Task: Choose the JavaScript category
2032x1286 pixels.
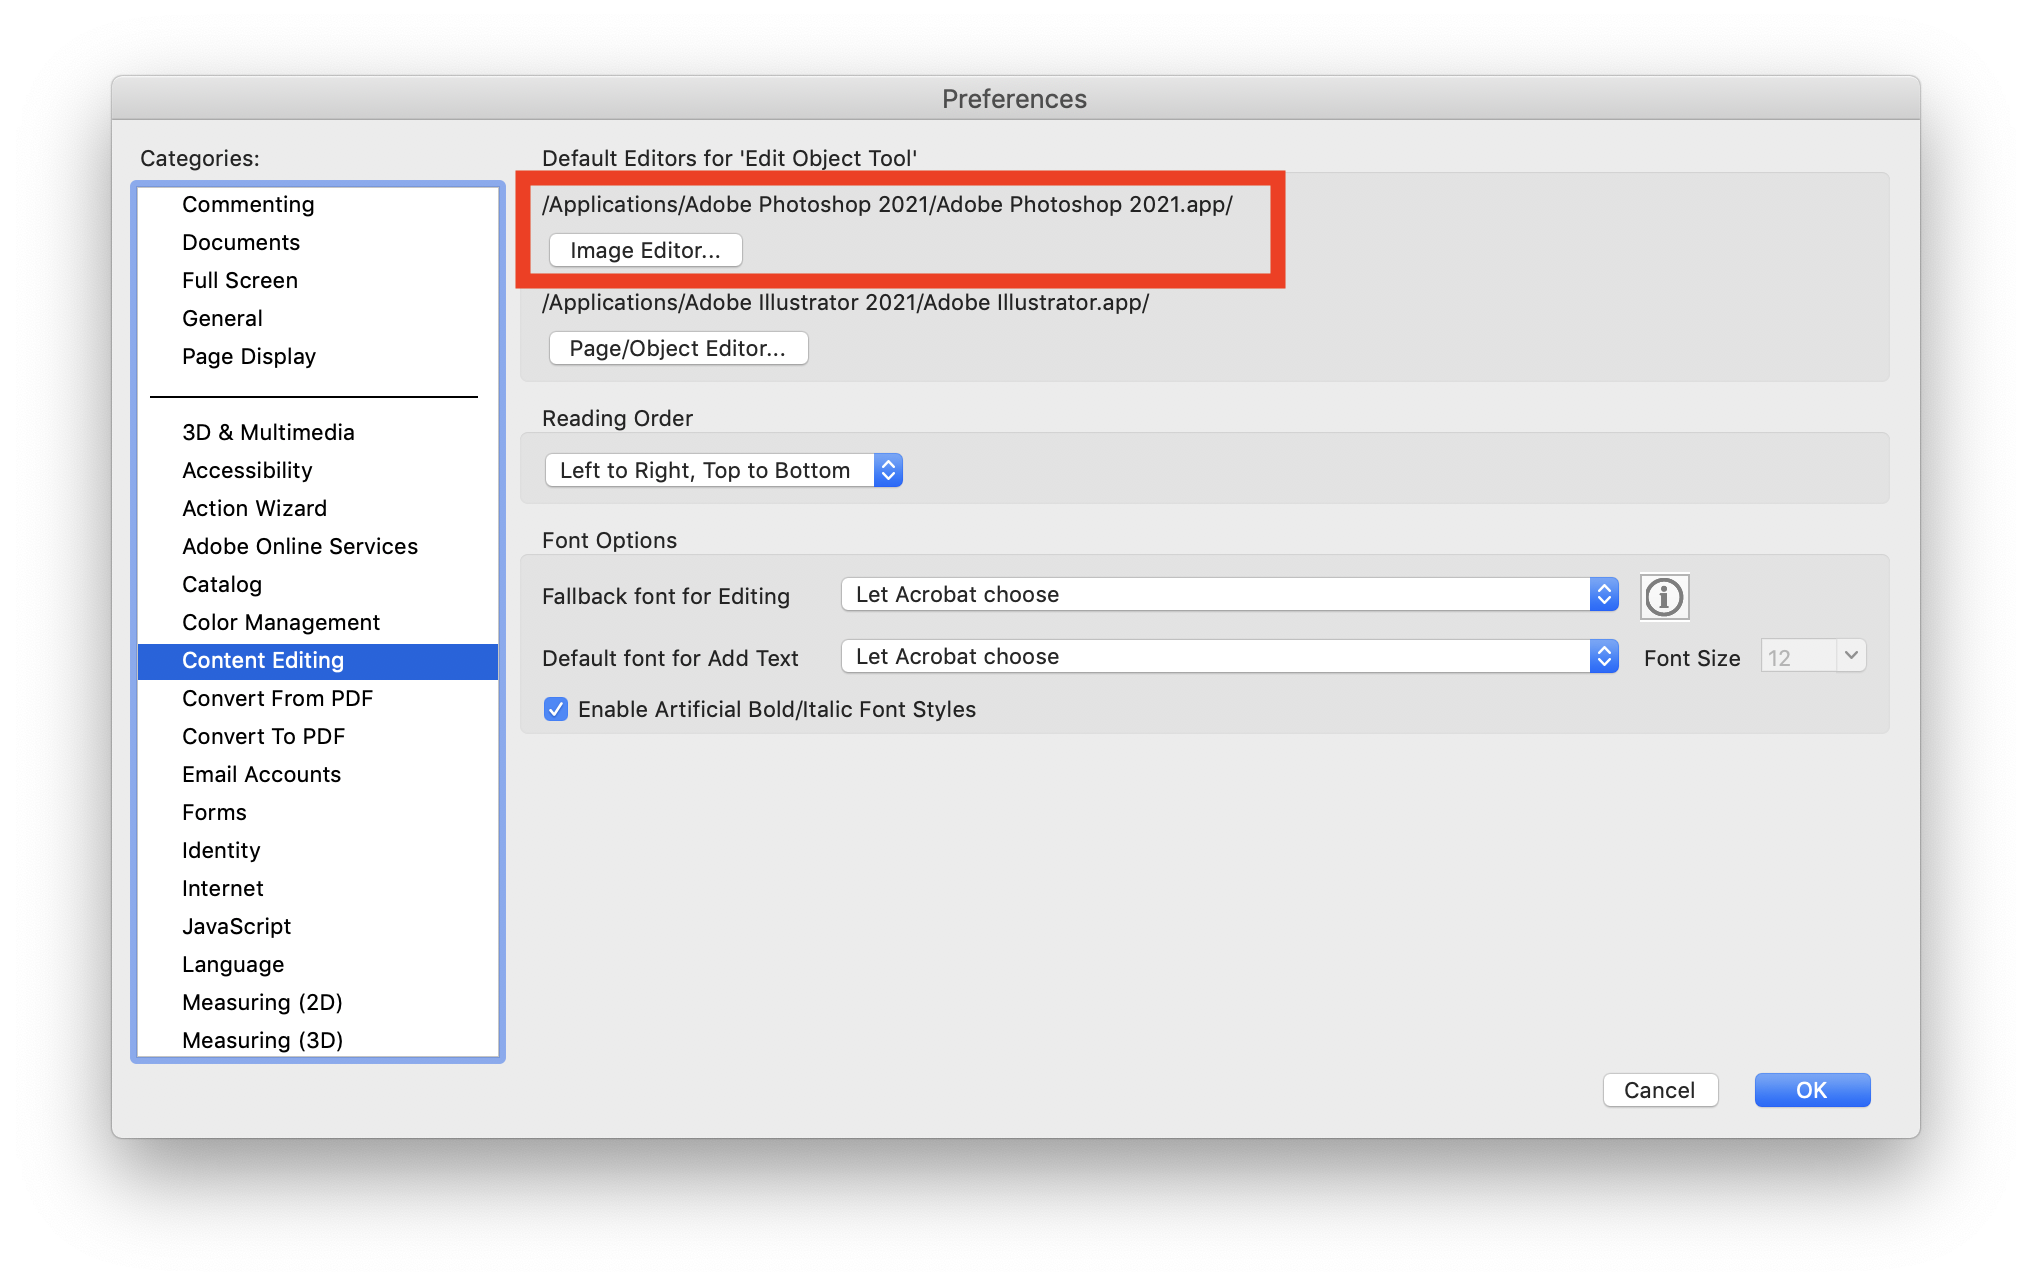Action: pos(236,926)
